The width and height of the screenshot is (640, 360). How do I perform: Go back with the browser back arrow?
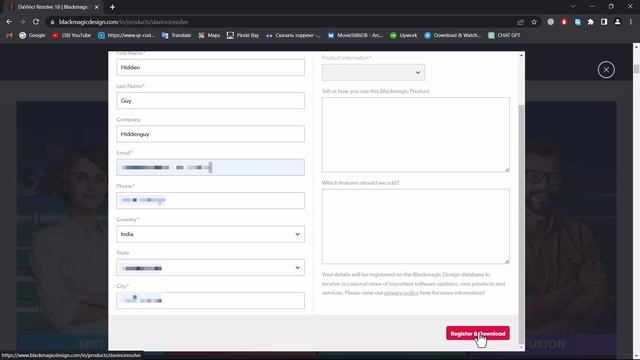click(9, 22)
